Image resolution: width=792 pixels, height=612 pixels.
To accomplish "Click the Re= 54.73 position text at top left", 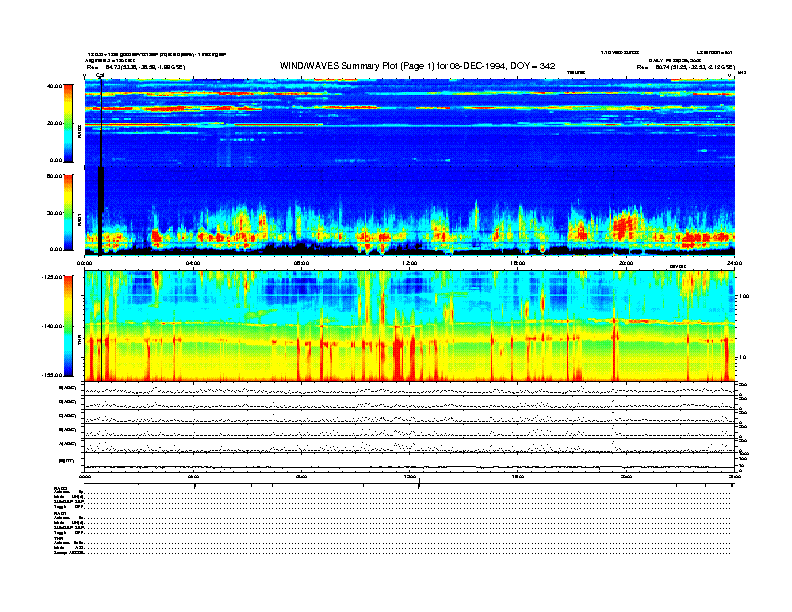I will click(x=136, y=67).
